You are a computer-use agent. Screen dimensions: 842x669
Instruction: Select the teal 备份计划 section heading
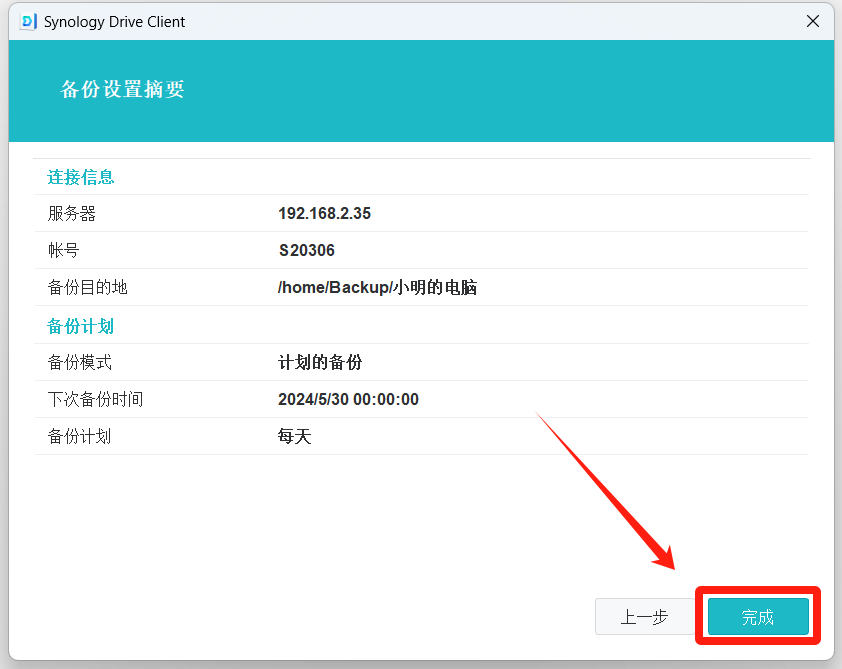(81, 326)
